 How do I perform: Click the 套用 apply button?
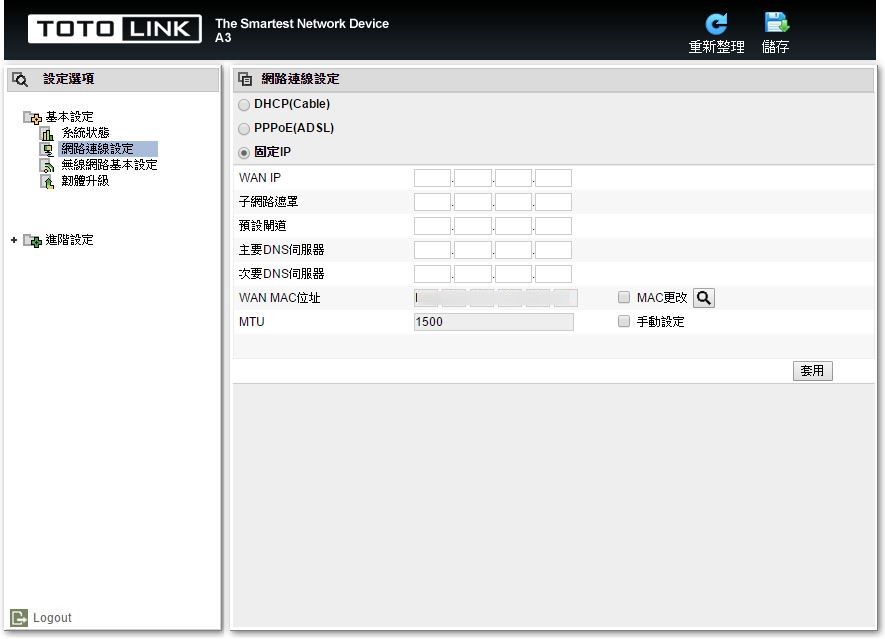click(x=812, y=371)
